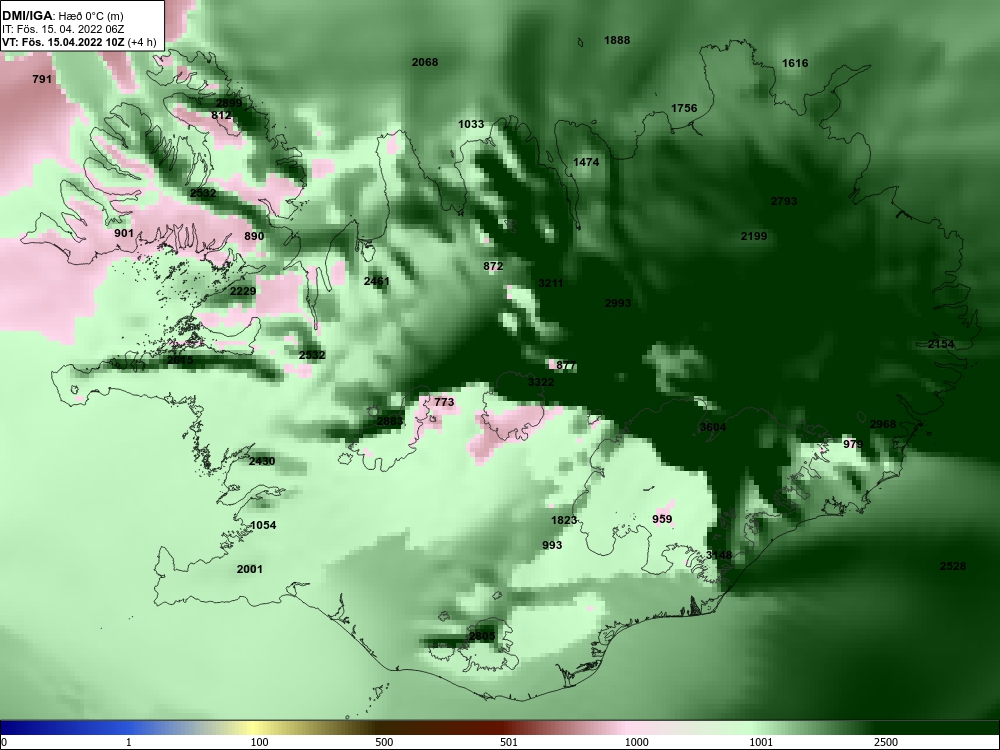
Task: Click the 3148 height value
Action: pyautogui.click(x=719, y=555)
